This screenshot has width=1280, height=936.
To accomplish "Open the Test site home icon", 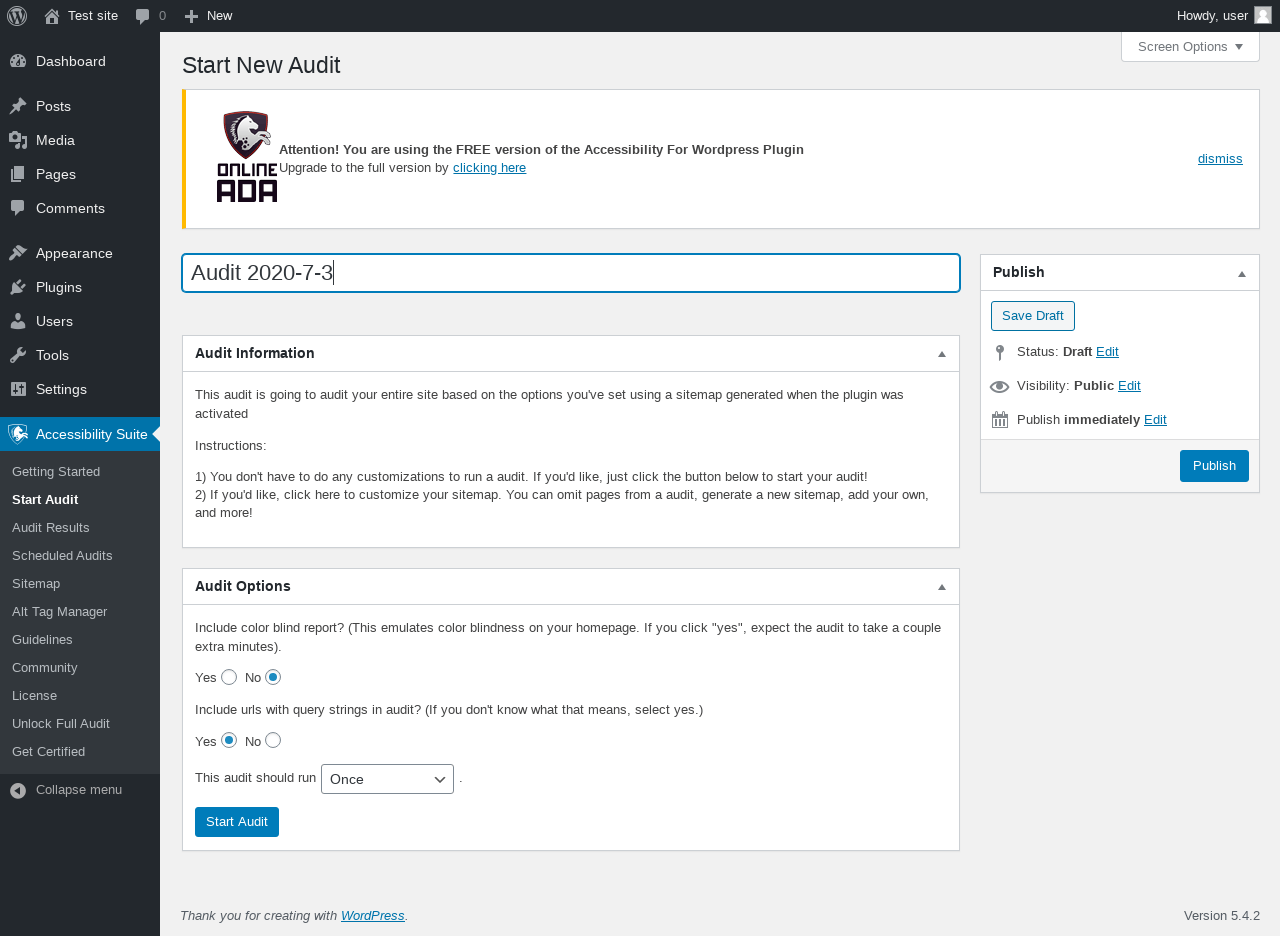I will (x=52, y=16).
